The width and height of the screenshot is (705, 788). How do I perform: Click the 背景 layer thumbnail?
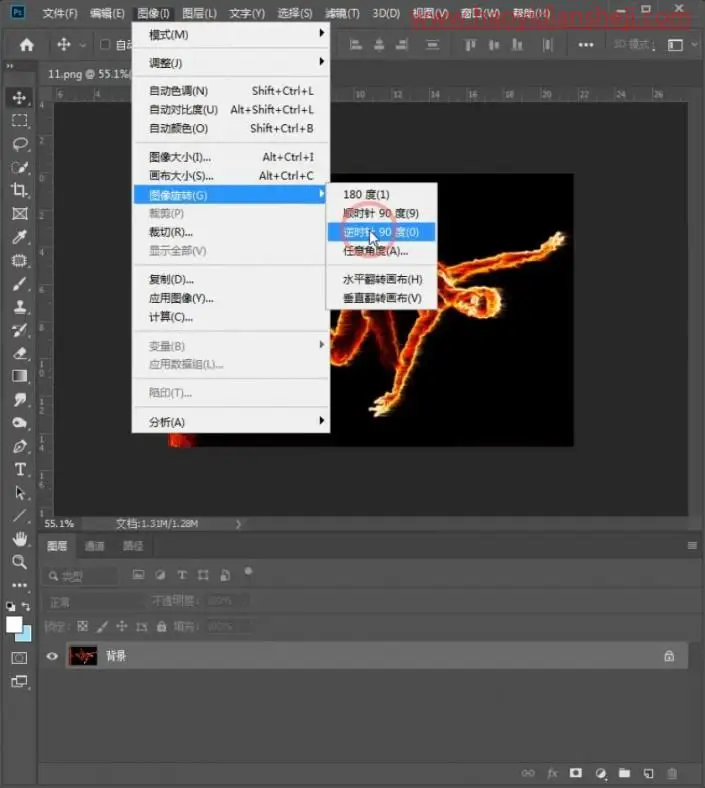(x=83, y=656)
